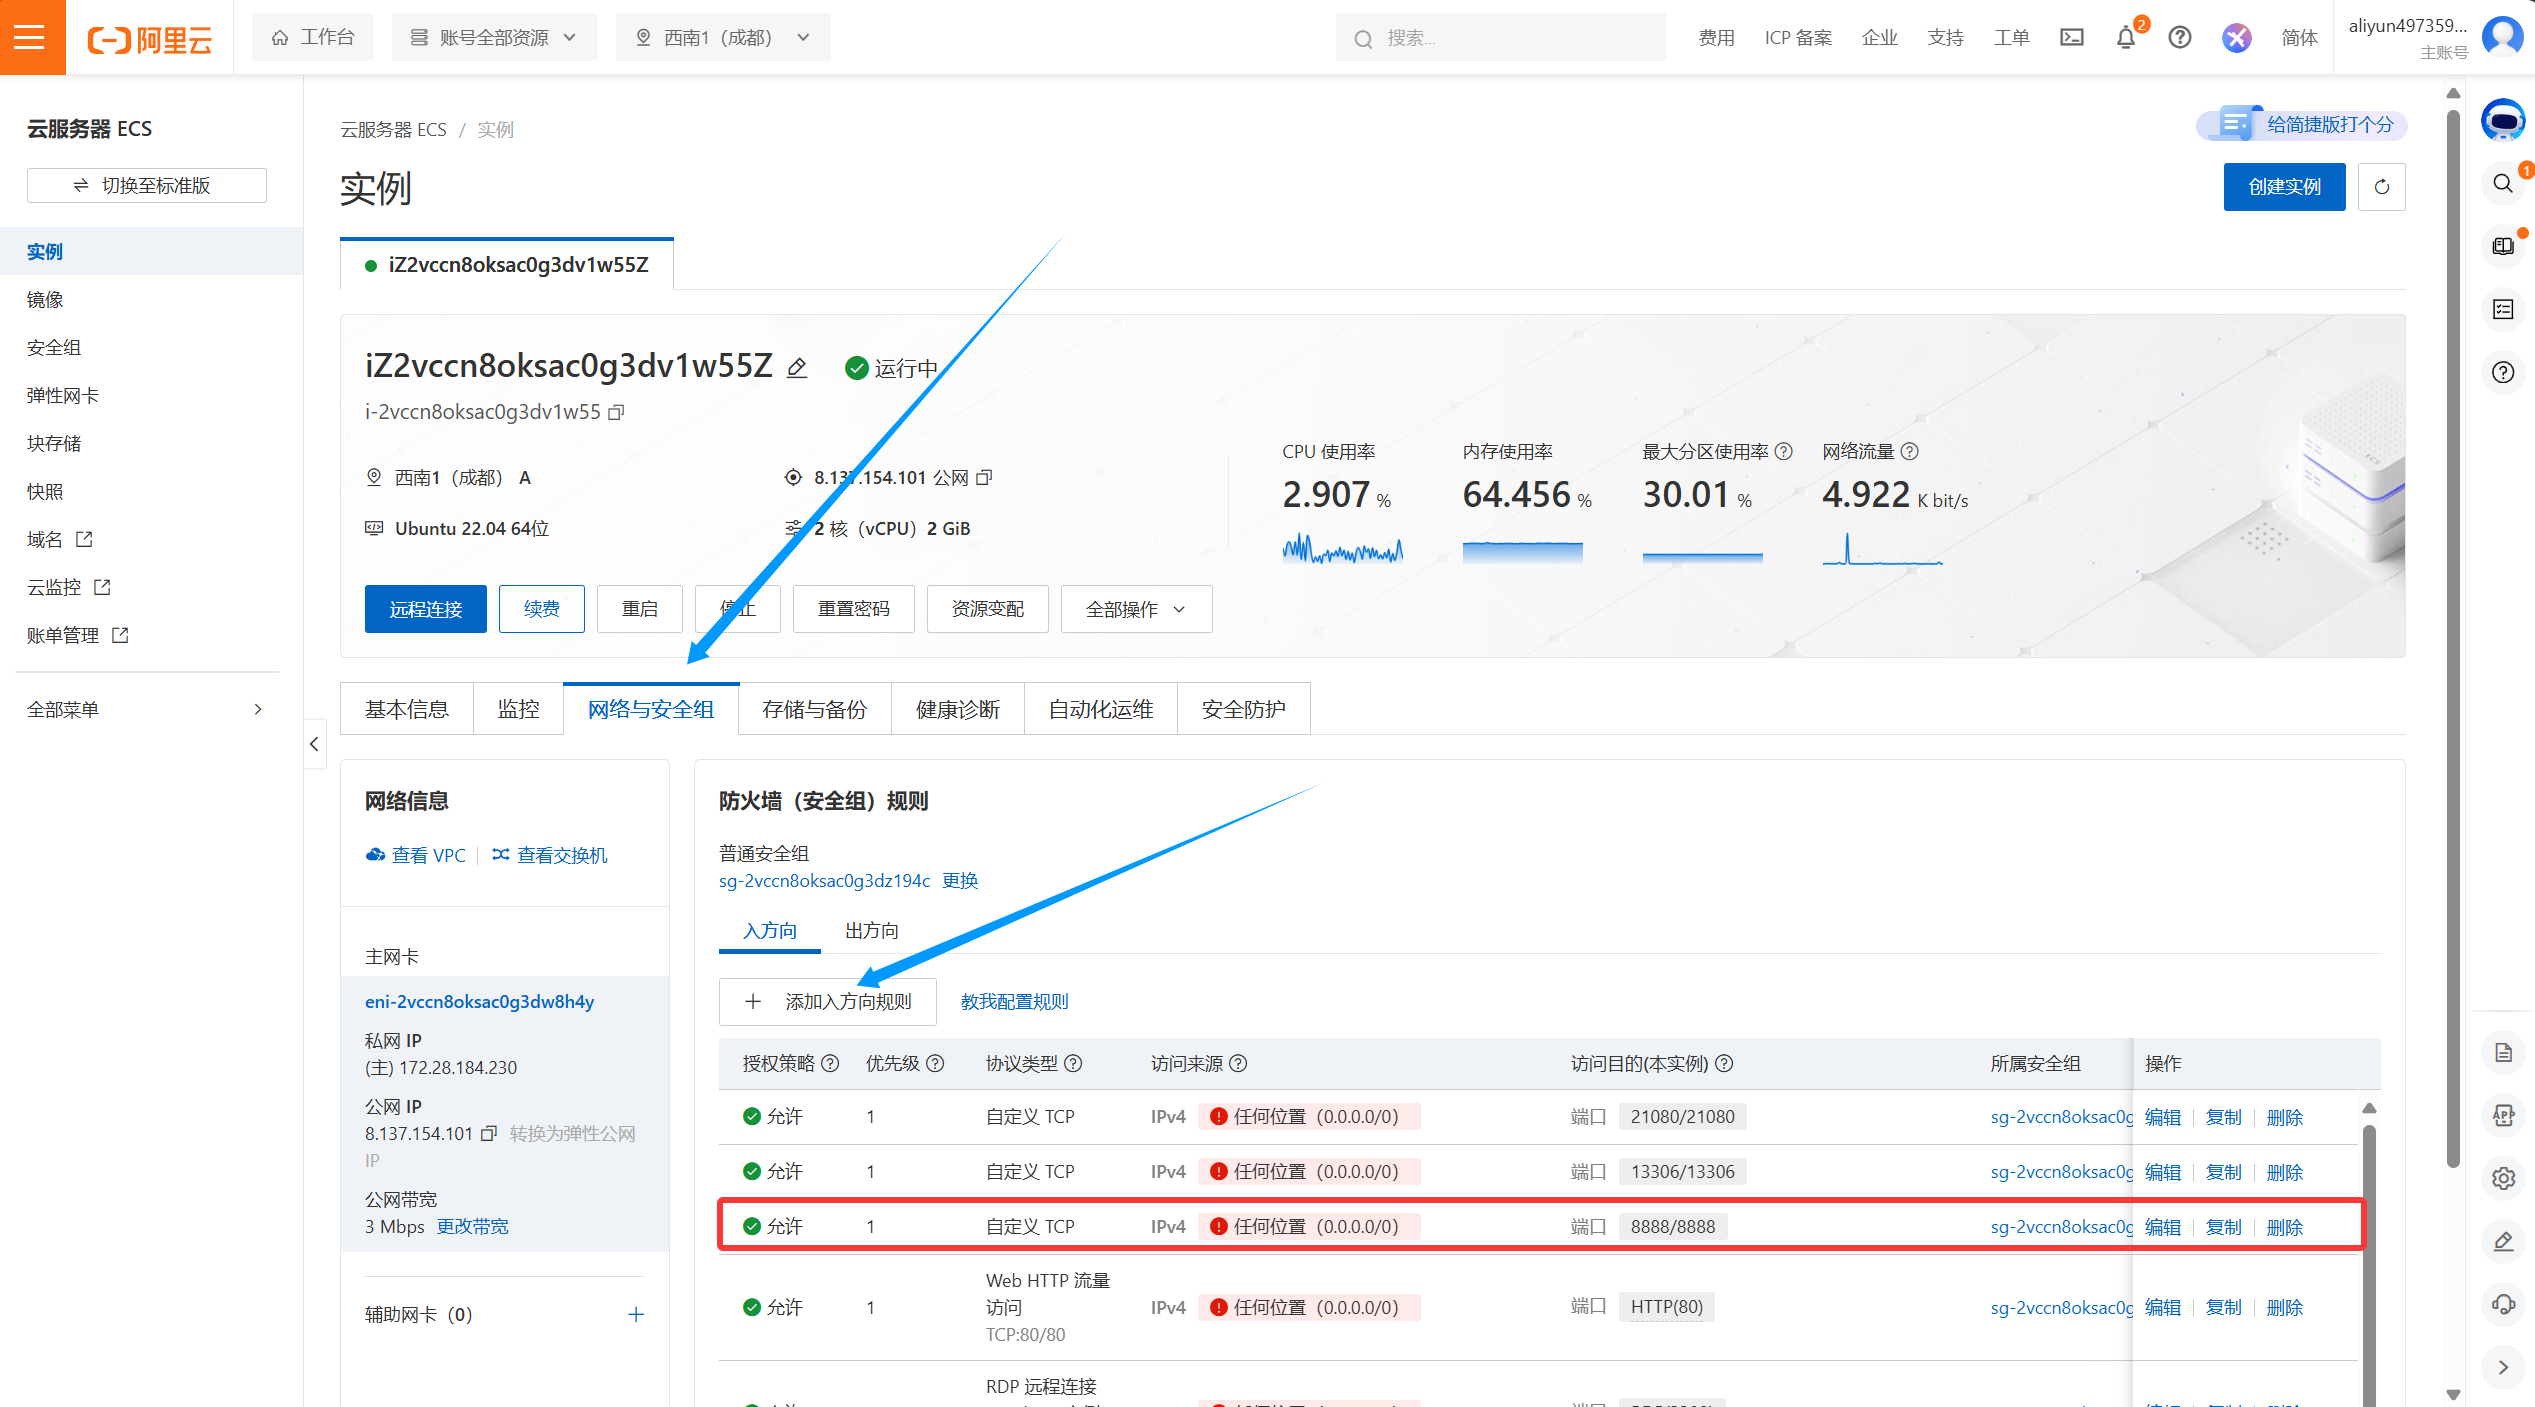Click the notification bell icon
This screenshot has width=2535, height=1407.
click(2126, 38)
